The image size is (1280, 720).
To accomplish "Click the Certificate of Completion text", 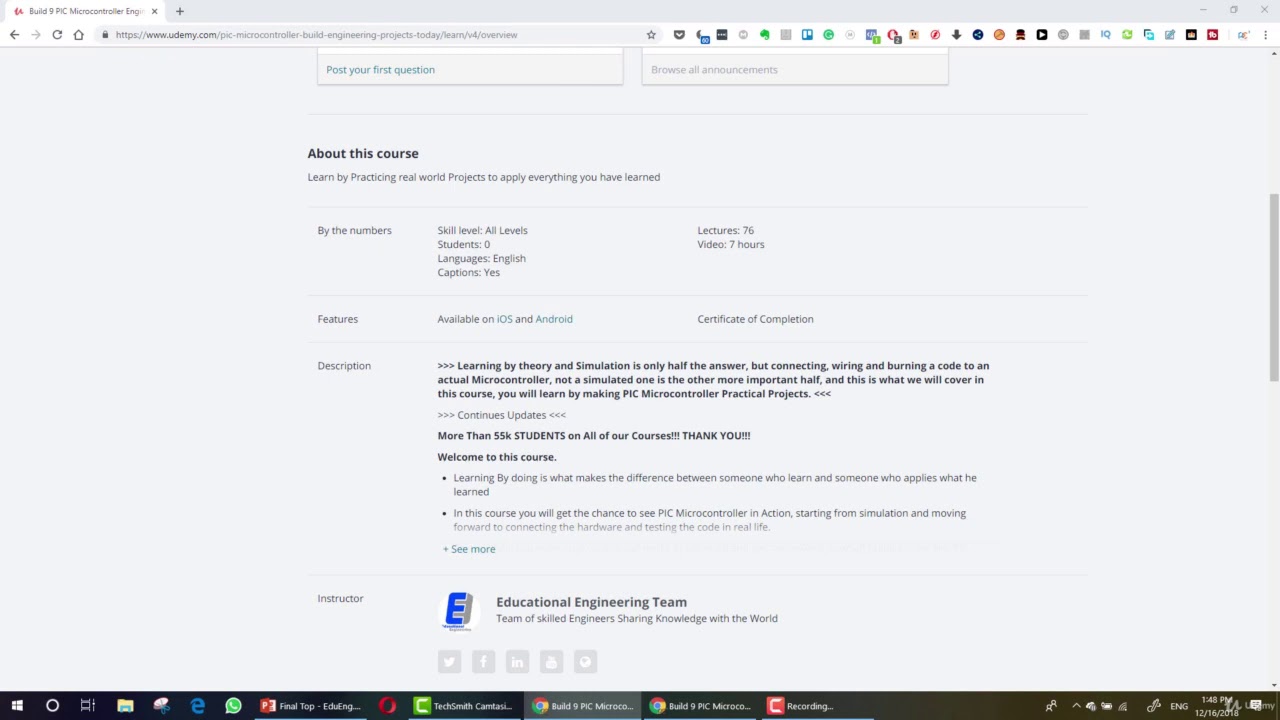I will 755,319.
